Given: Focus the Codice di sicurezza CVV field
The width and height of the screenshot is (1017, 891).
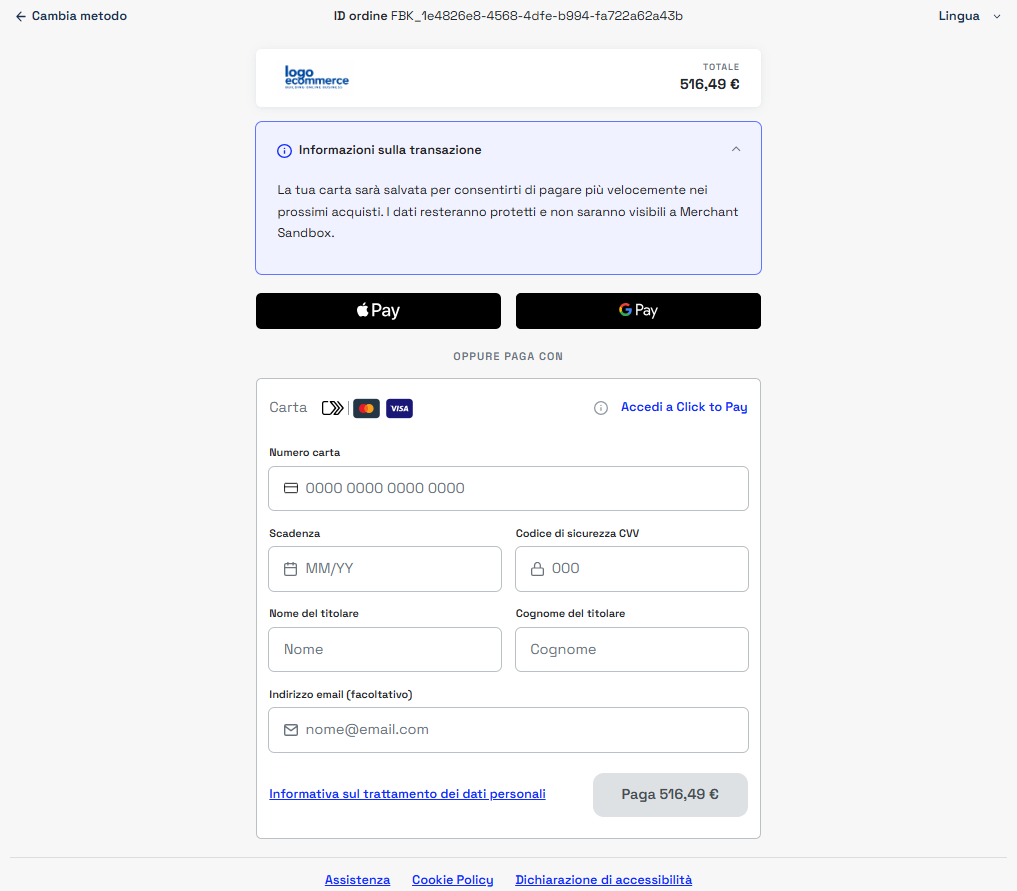Looking at the screenshot, I should tap(632, 569).
